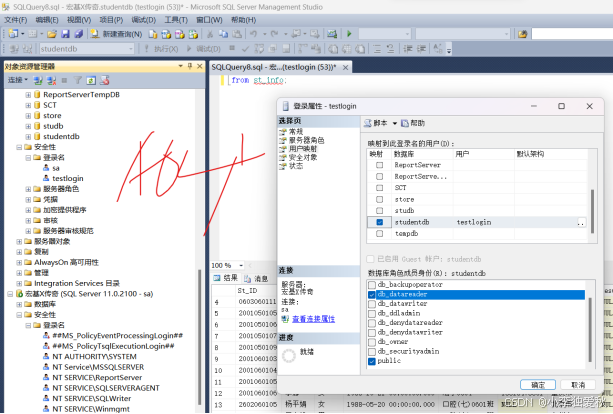Screen dimensions: 613x414
Task: Select the 常规 page in the dialog
Action: [x=296, y=132]
